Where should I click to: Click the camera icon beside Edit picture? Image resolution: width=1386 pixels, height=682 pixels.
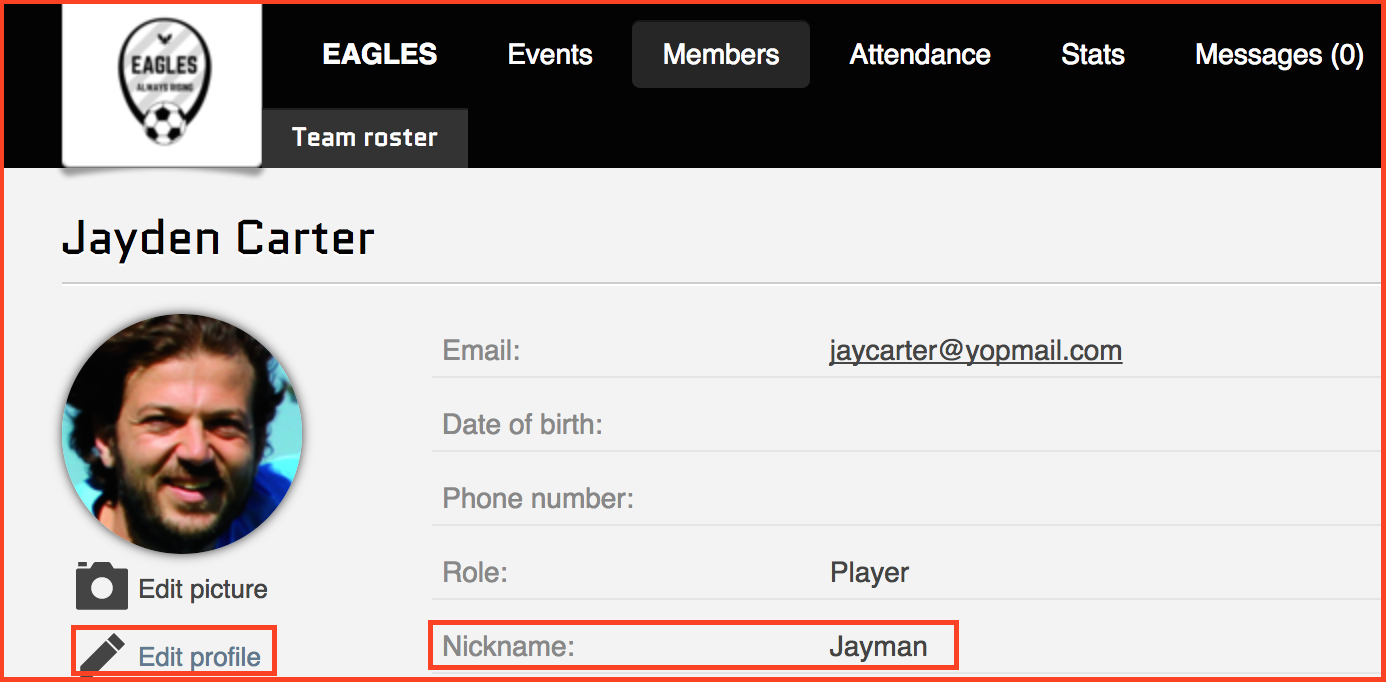pyautogui.click(x=102, y=587)
